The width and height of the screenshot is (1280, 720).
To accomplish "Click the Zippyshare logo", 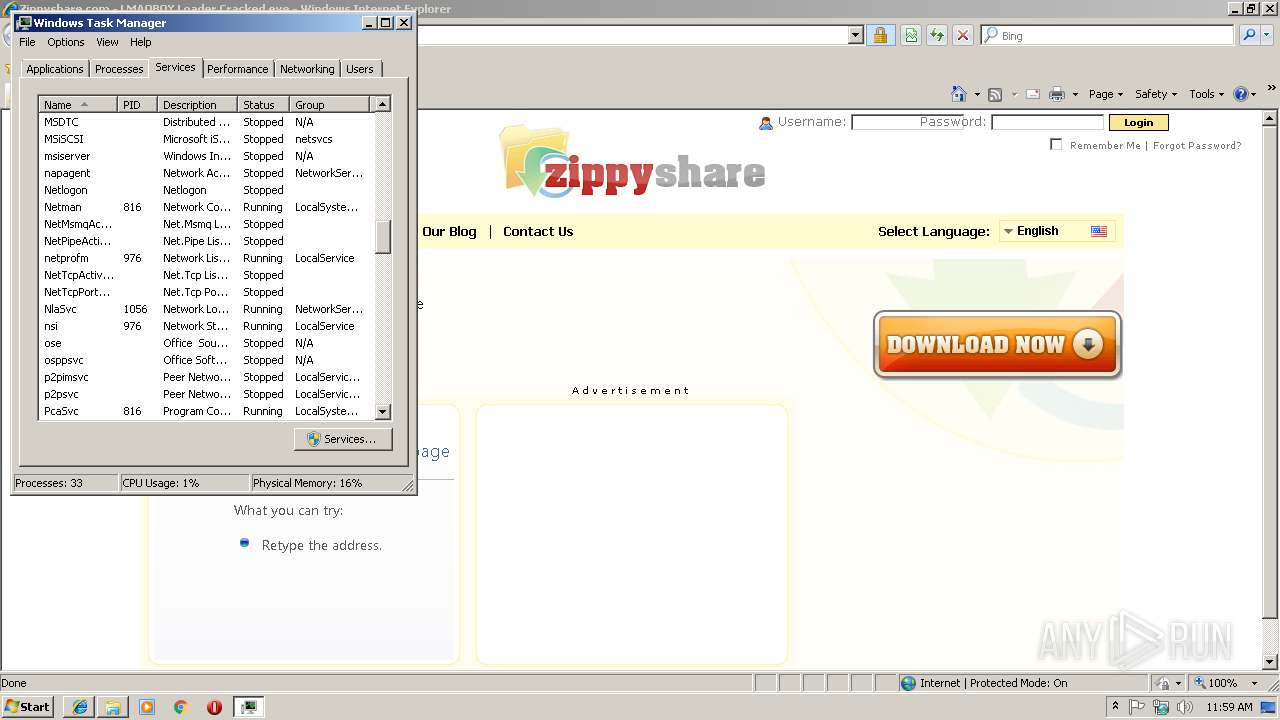I will point(633,163).
